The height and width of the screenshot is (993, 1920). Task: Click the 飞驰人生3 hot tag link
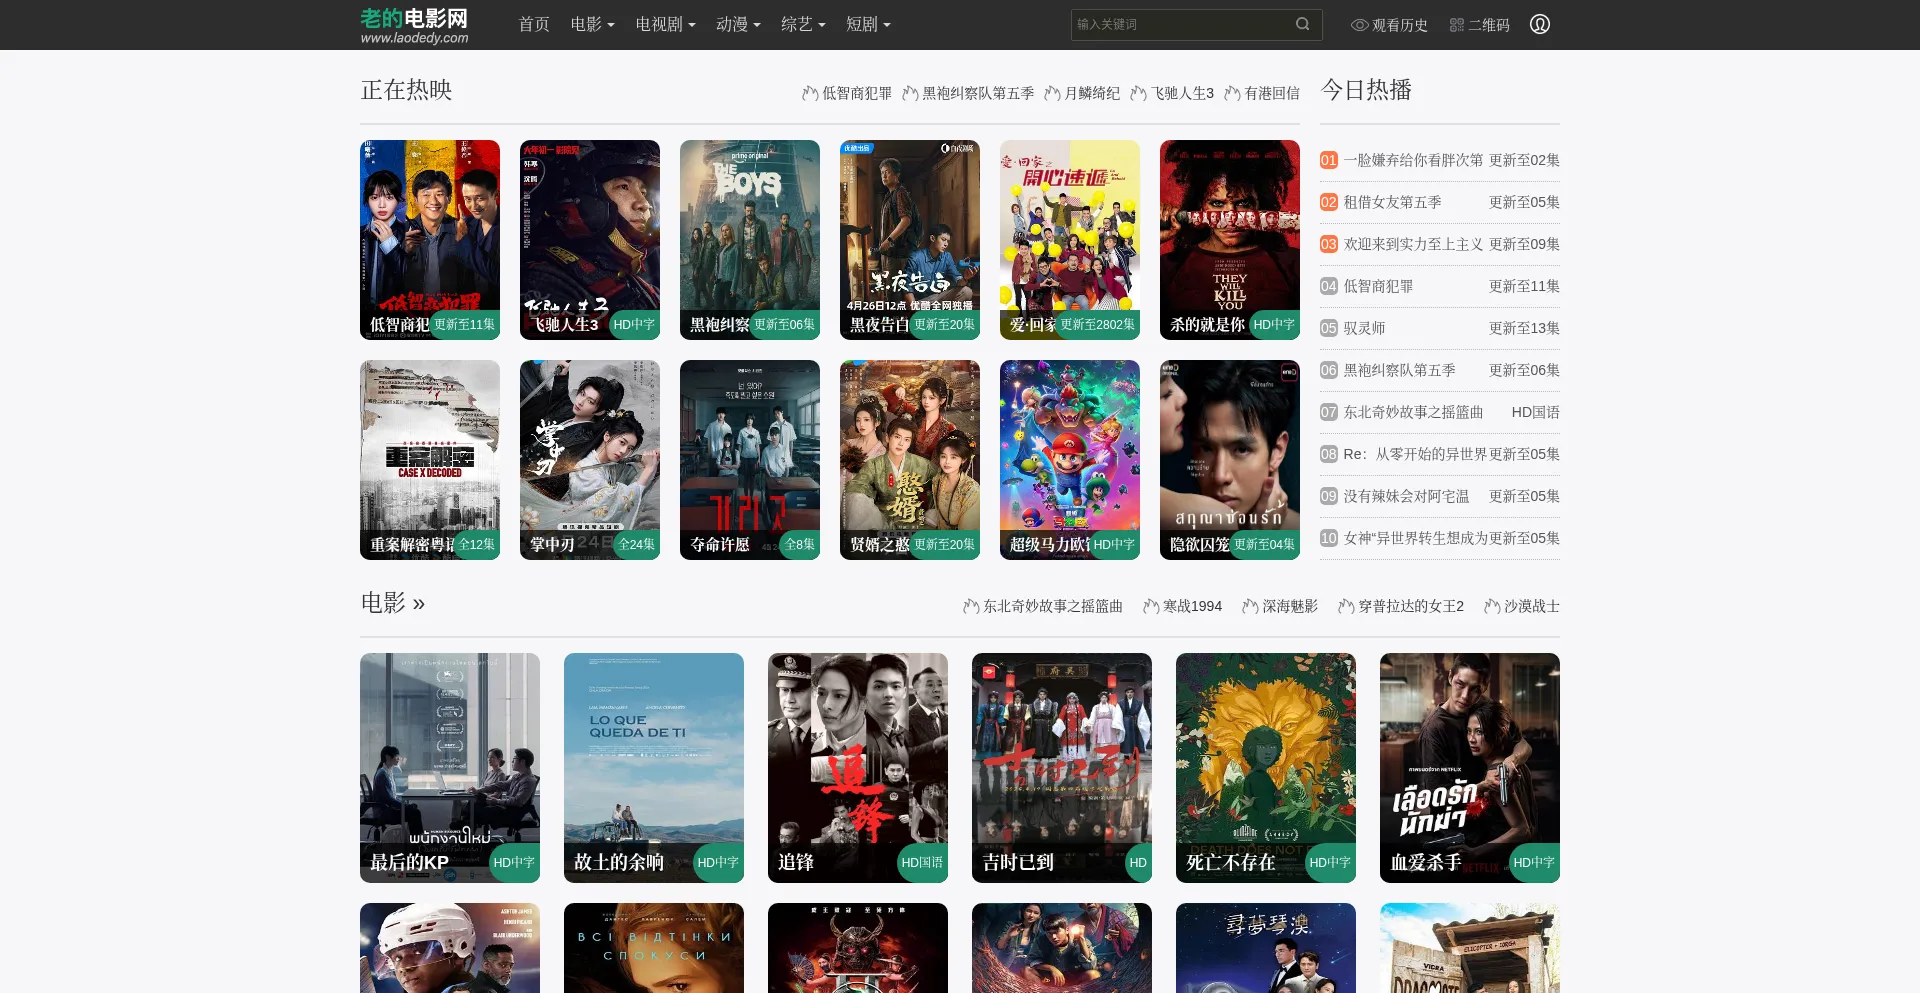coord(1182,93)
